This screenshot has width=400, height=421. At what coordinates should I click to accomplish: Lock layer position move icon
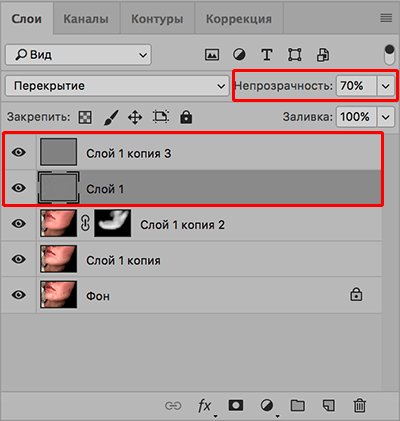(x=135, y=117)
